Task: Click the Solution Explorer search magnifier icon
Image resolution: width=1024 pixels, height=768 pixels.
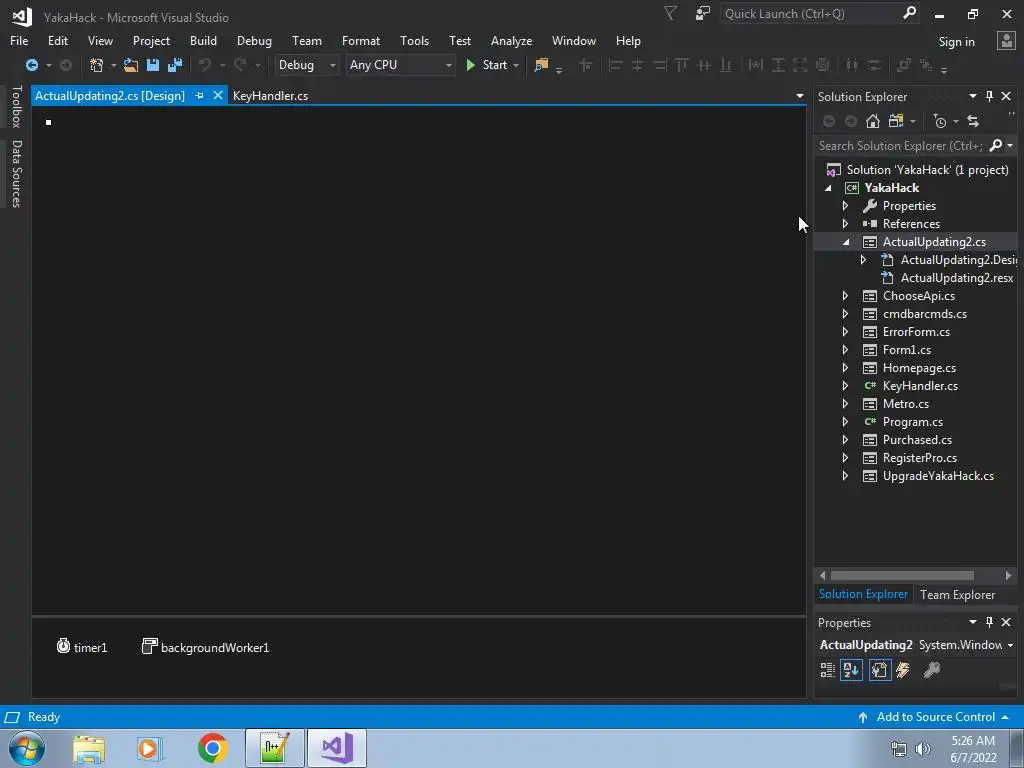Action: coord(996,146)
